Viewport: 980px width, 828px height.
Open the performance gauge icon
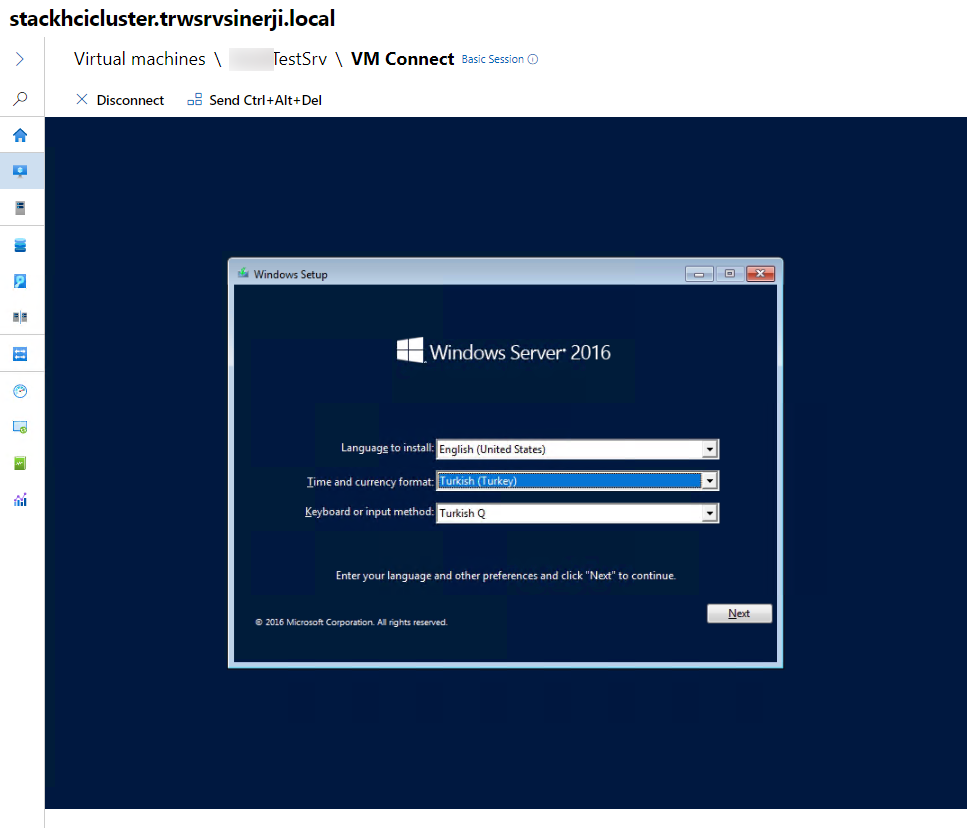pos(20,391)
